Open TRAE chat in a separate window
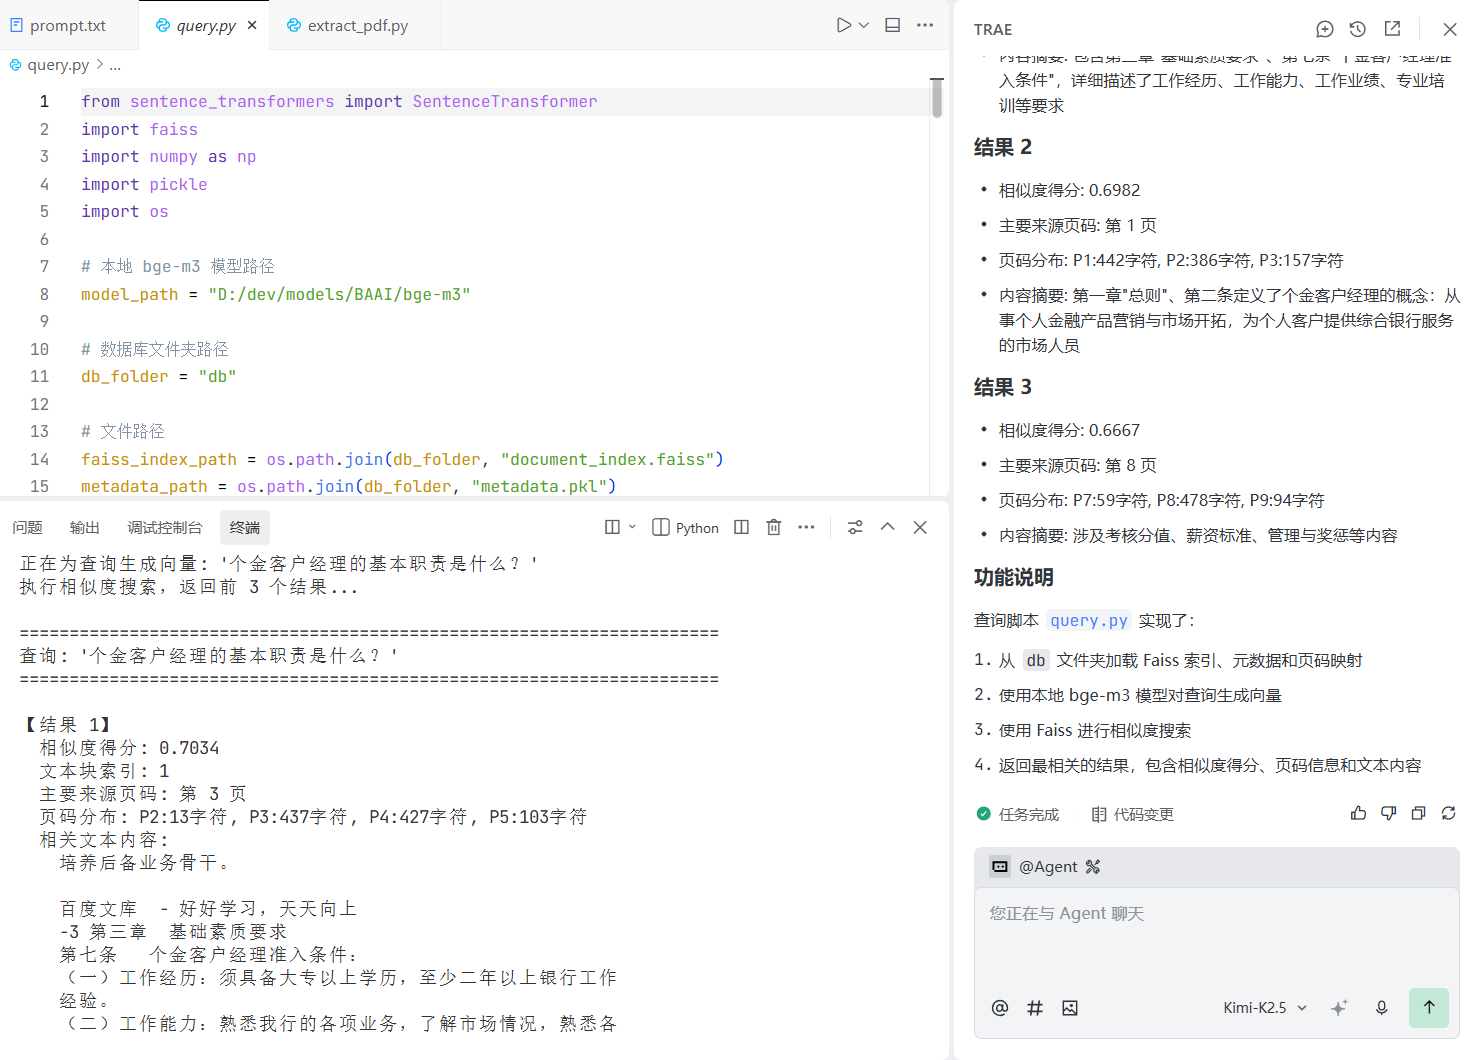Screen dimensions: 1470x1060 tap(1392, 29)
